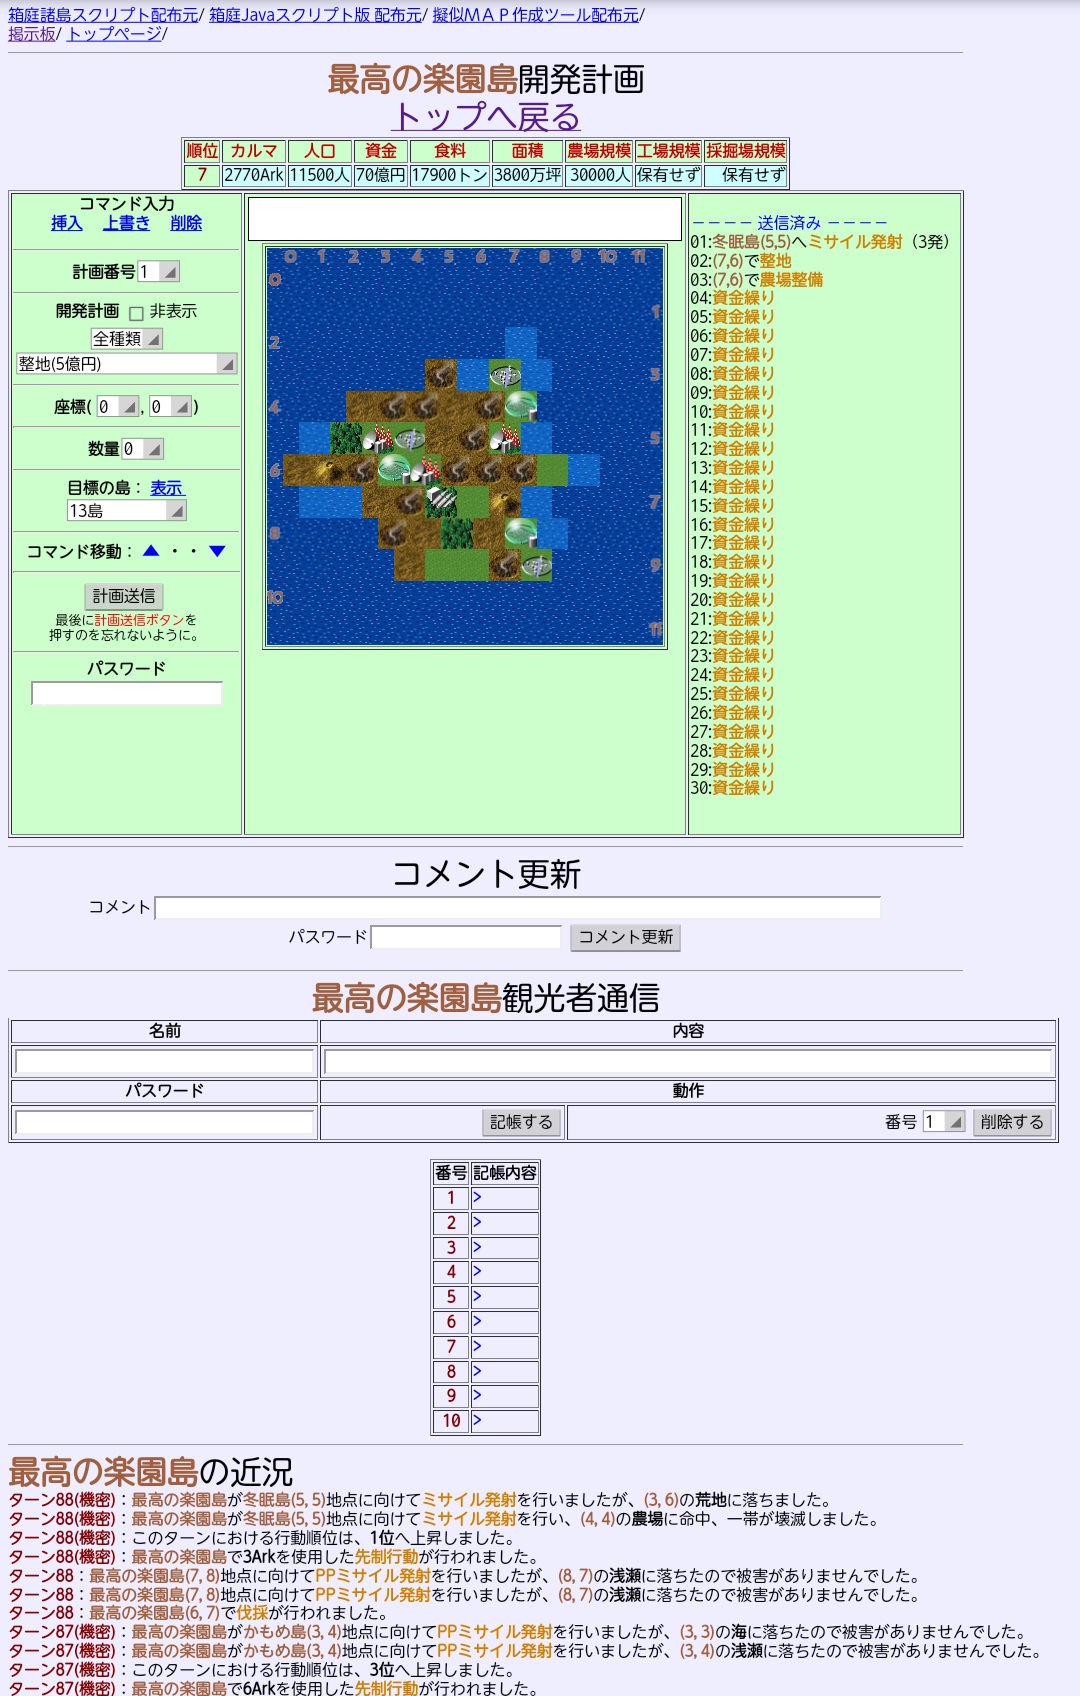
Task: Open the トップページ link
Action: 114,34
